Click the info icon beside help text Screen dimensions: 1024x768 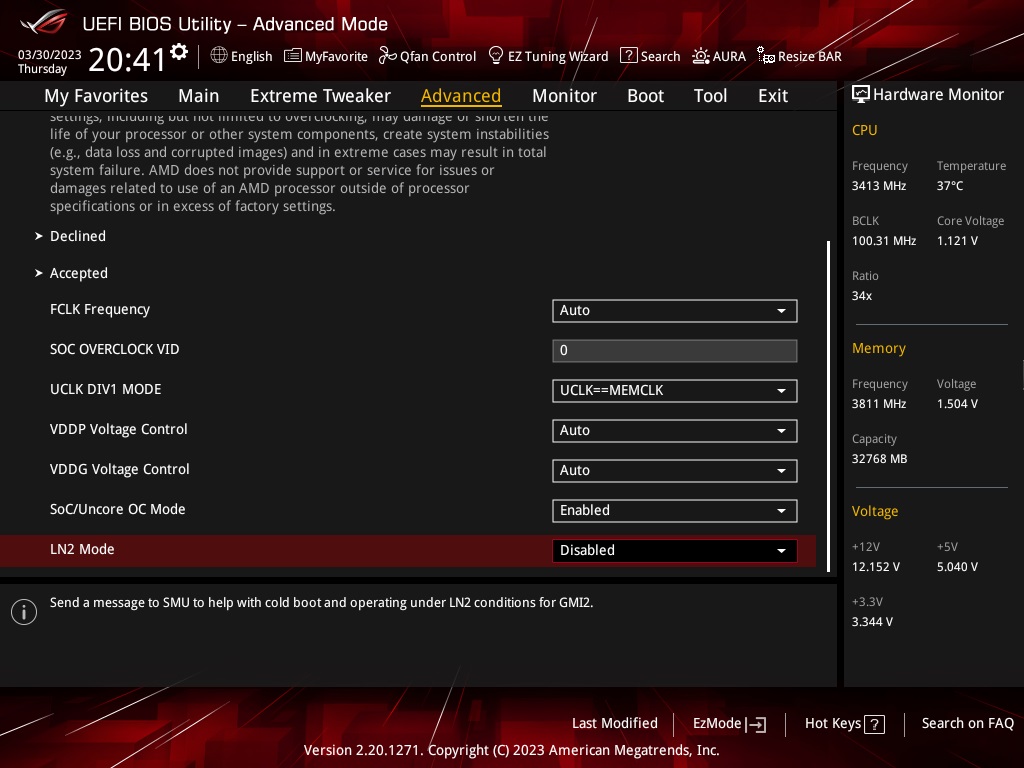24,612
